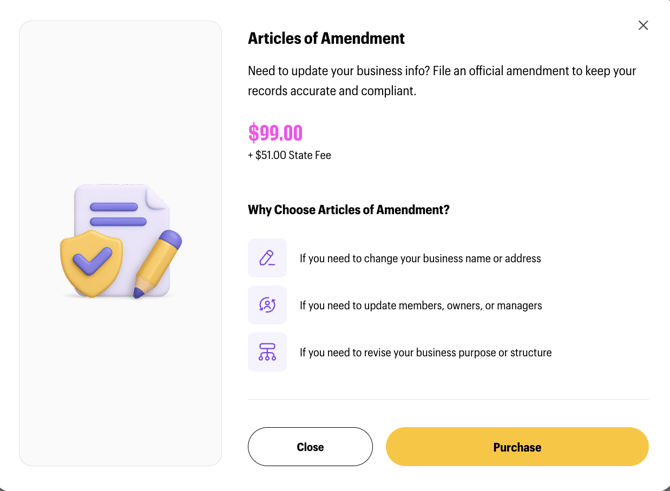Click the change business name or address text
Viewport: 670px width, 491px height.
click(x=420, y=258)
